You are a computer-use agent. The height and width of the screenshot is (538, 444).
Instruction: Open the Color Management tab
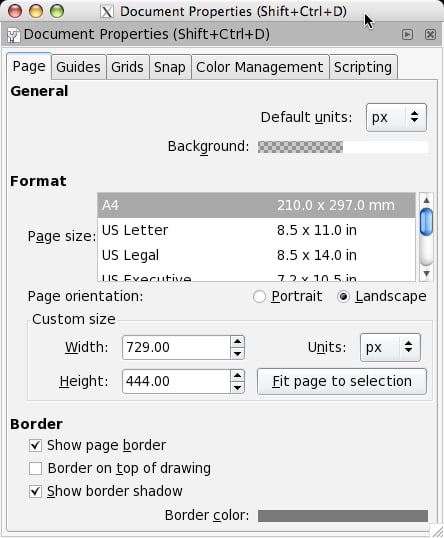[x=260, y=67]
